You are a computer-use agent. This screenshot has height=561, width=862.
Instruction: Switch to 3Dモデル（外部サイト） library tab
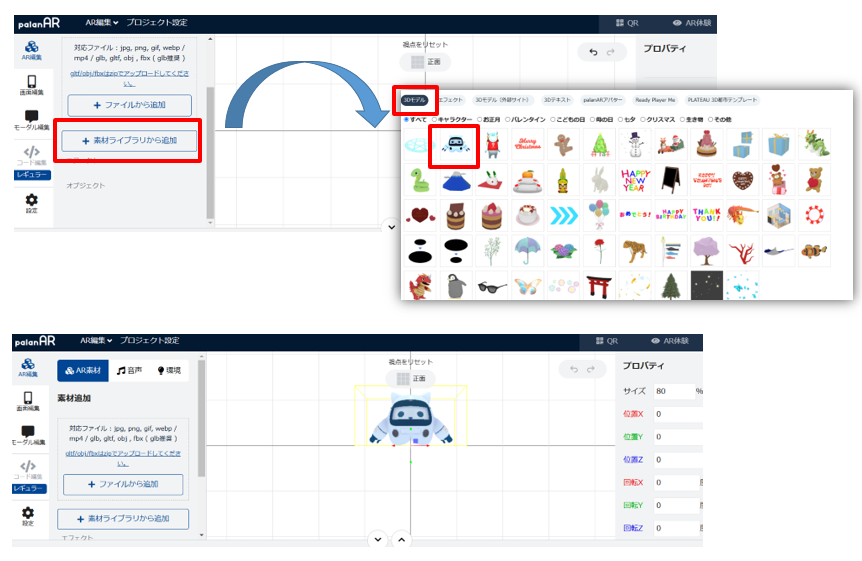(502, 100)
